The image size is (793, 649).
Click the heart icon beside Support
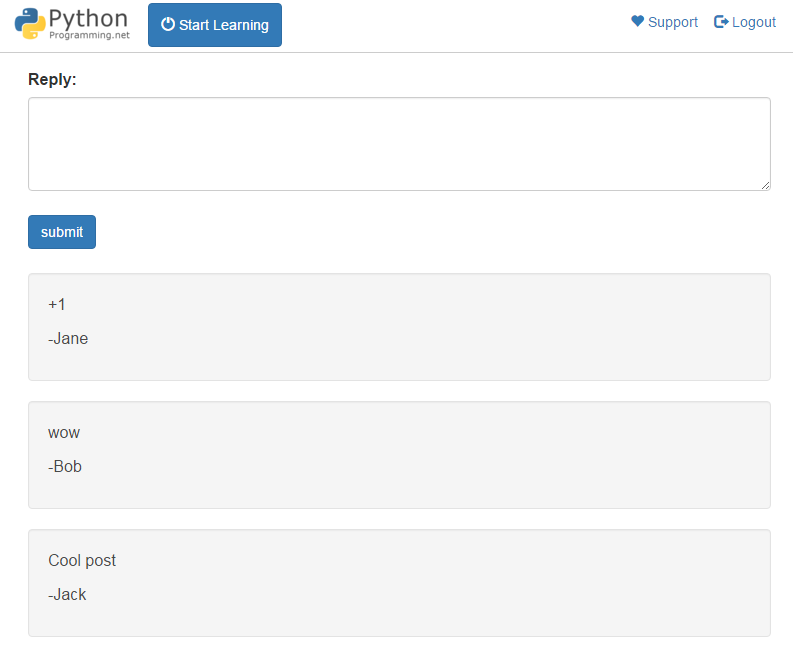638,22
